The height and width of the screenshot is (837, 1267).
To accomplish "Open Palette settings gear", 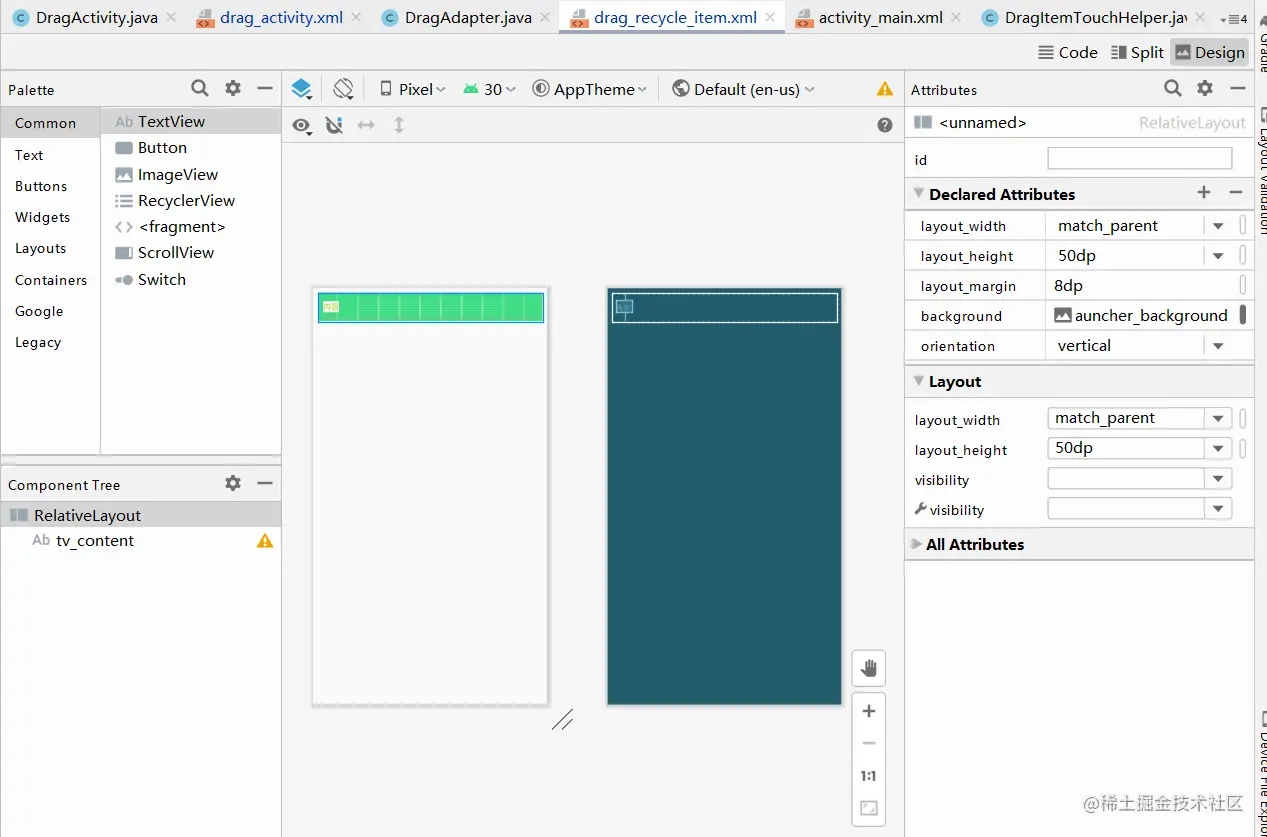I will point(233,88).
